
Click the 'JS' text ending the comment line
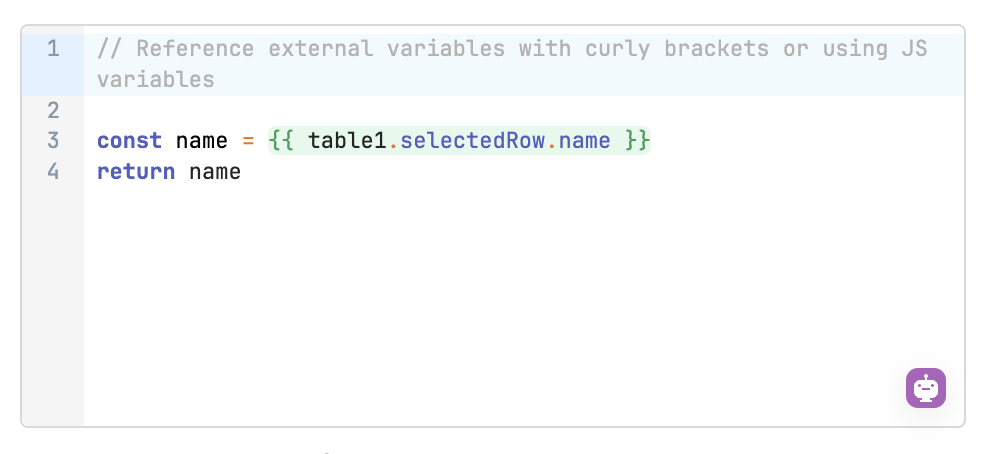click(914, 49)
